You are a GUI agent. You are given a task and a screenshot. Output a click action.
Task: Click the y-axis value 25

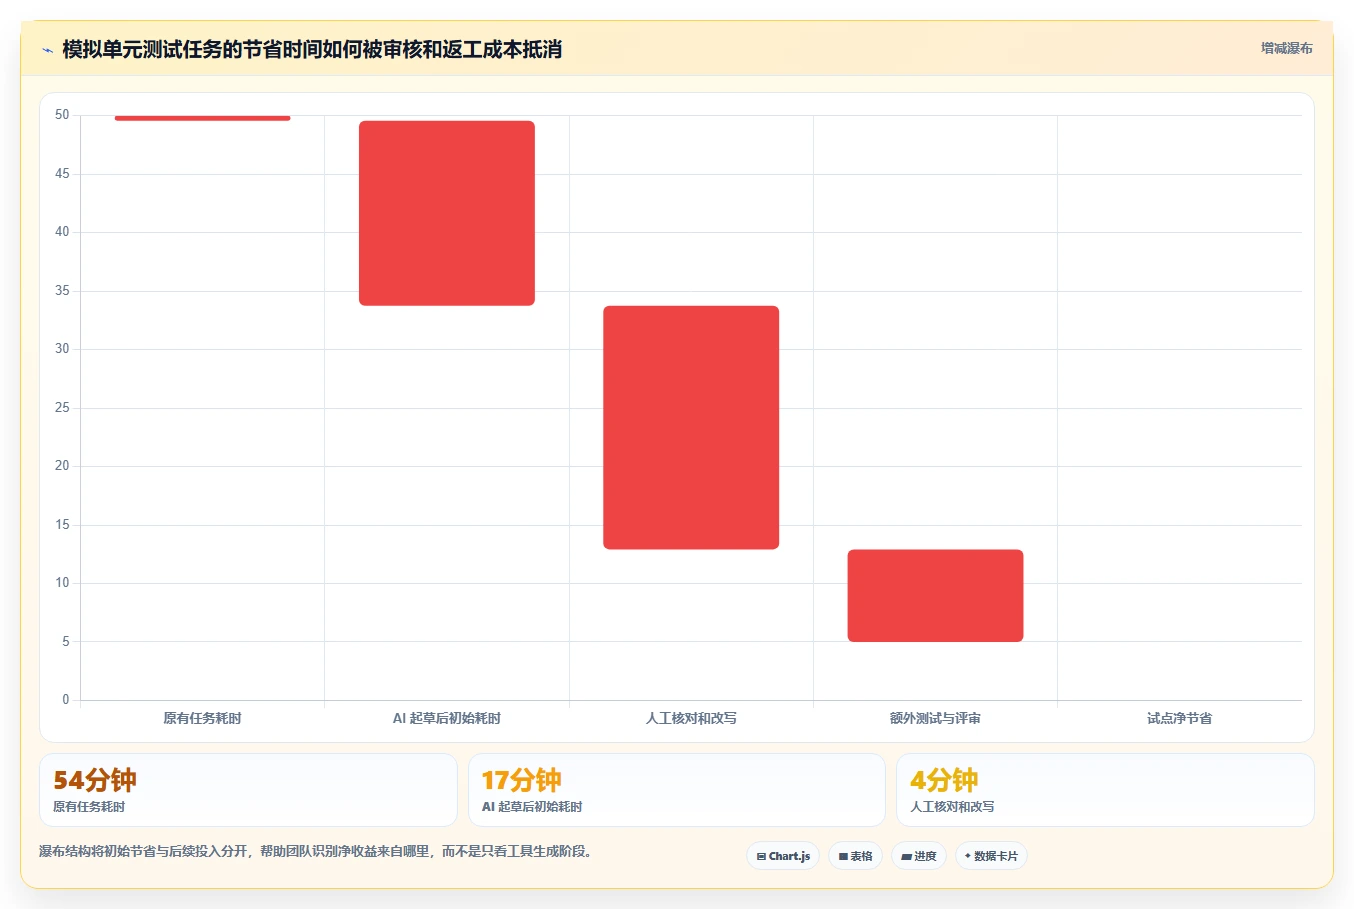click(62, 407)
